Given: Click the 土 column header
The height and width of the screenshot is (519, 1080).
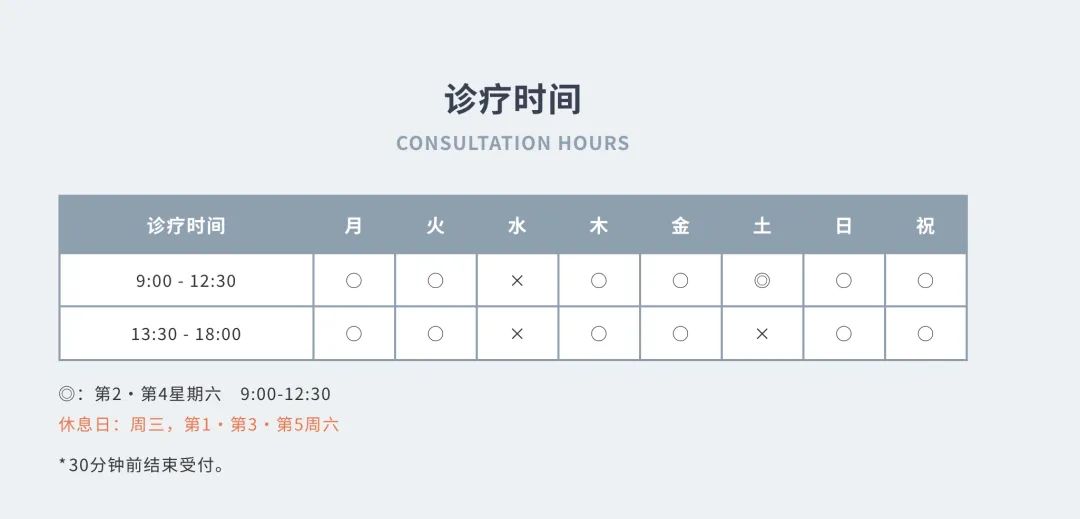Looking at the screenshot, I should tap(762, 226).
